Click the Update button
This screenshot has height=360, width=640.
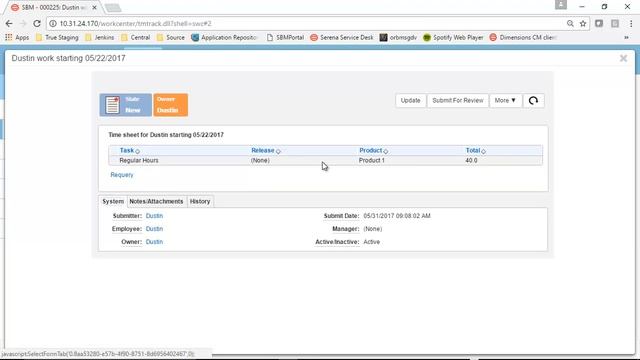click(x=411, y=100)
